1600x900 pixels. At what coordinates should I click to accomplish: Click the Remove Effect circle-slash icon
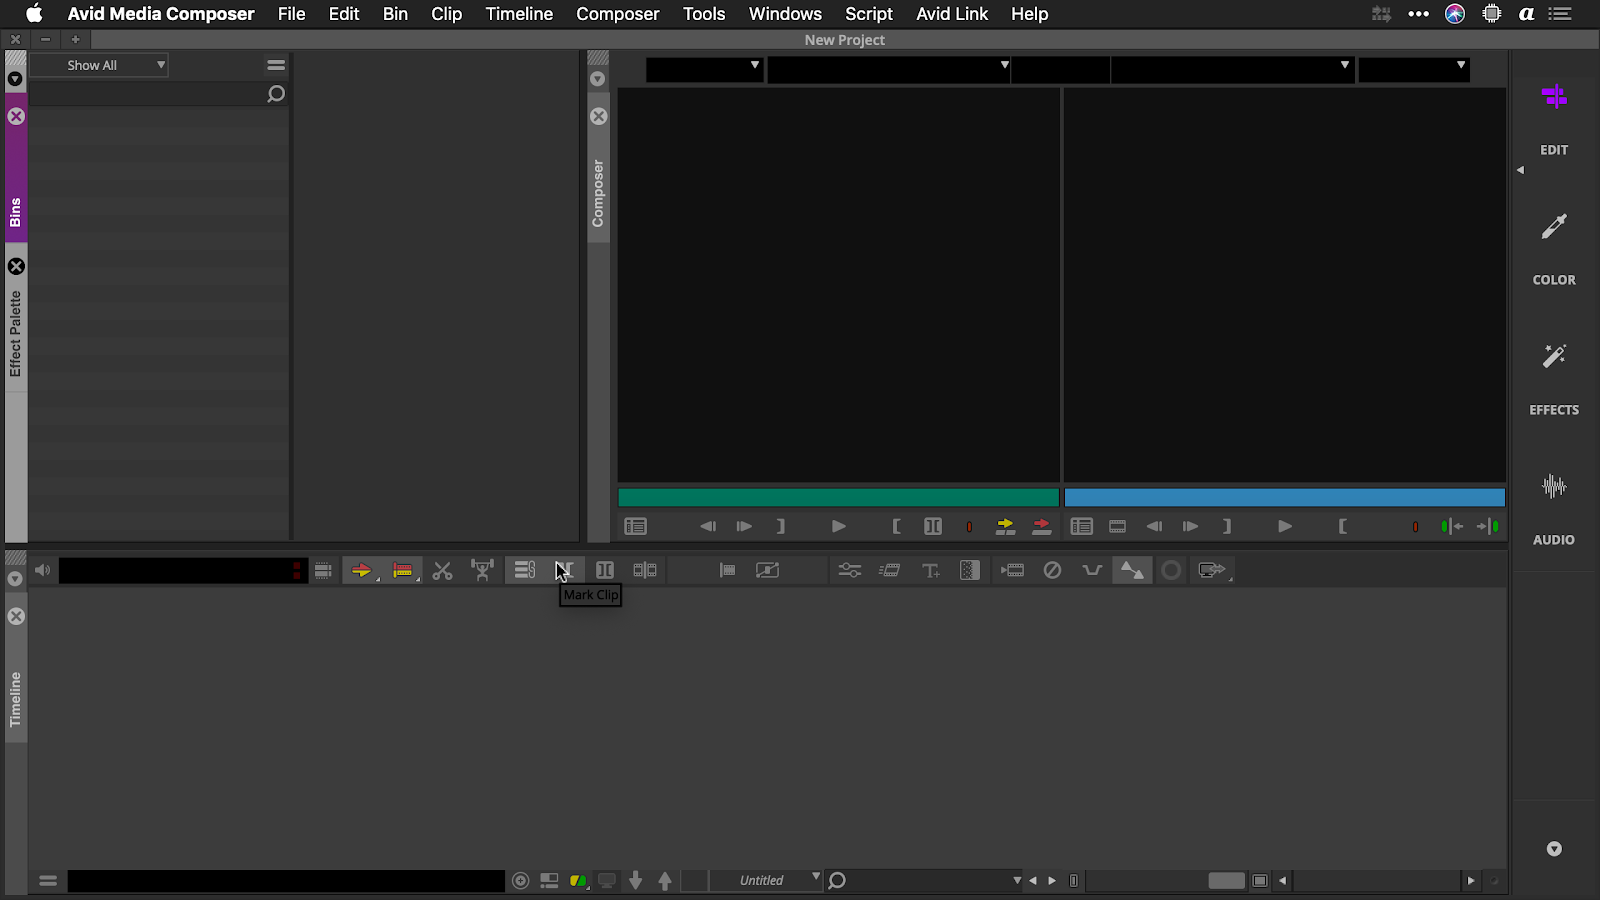pos(1052,570)
